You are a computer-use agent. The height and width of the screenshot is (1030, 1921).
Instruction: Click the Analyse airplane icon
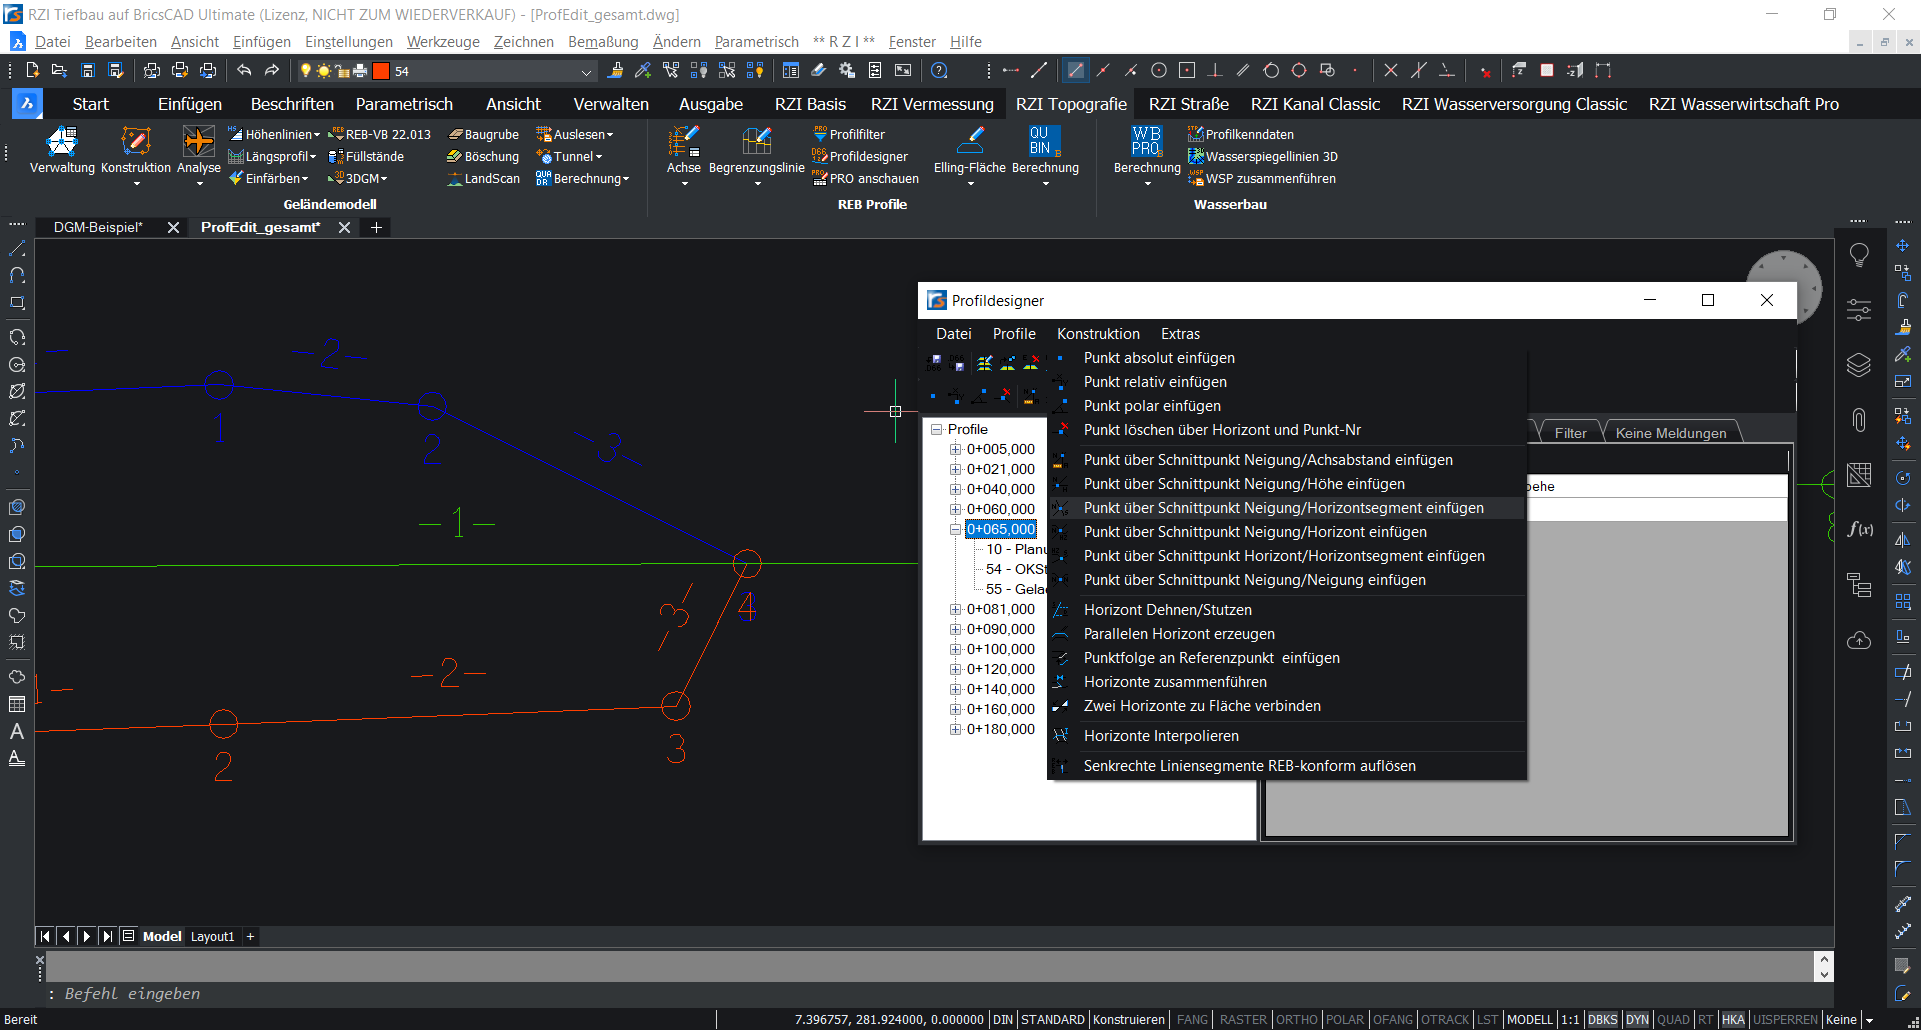click(x=198, y=142)
